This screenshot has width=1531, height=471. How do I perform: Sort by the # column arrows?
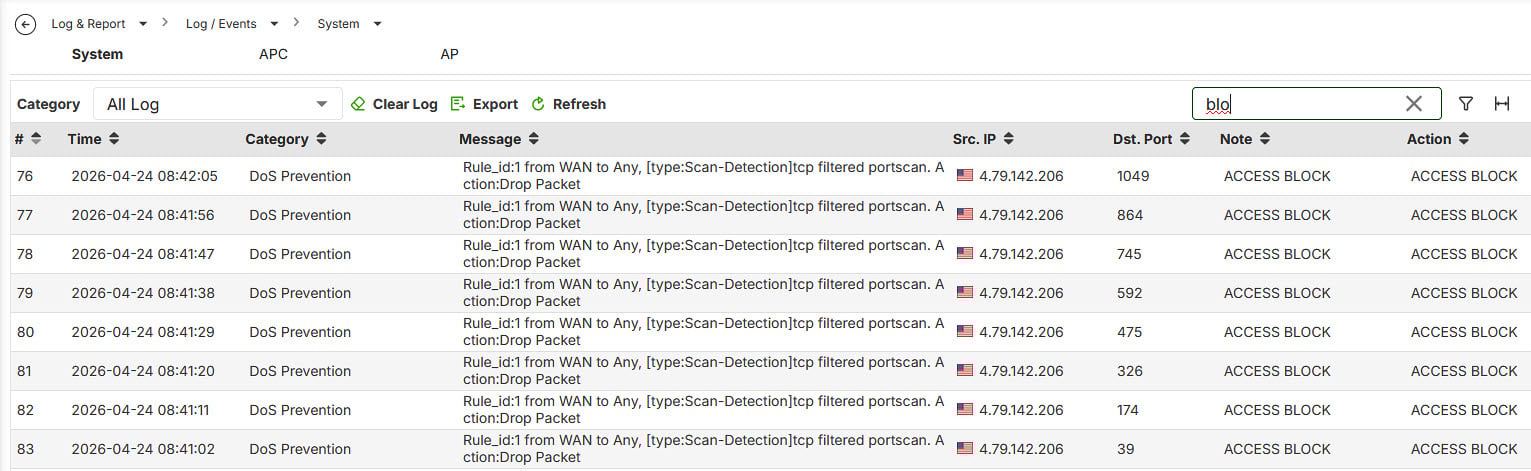tap(36, 139)
